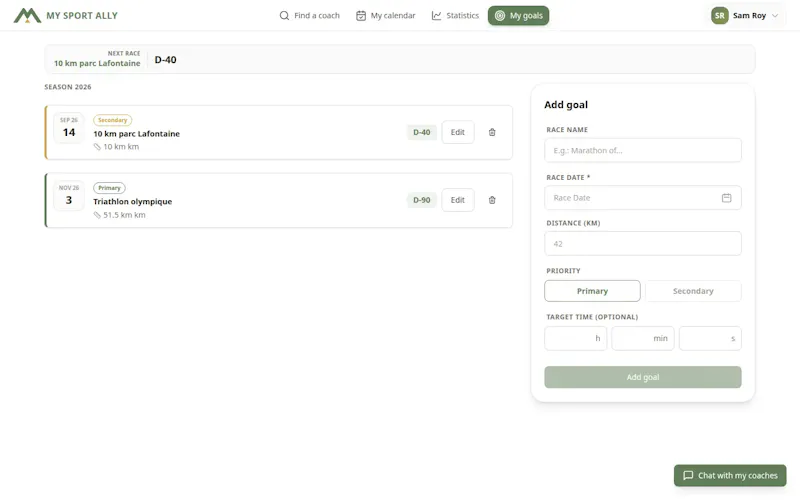Focus the Race Date field
The width and height of the screenshot is (800, 500).
click(643, 198)
